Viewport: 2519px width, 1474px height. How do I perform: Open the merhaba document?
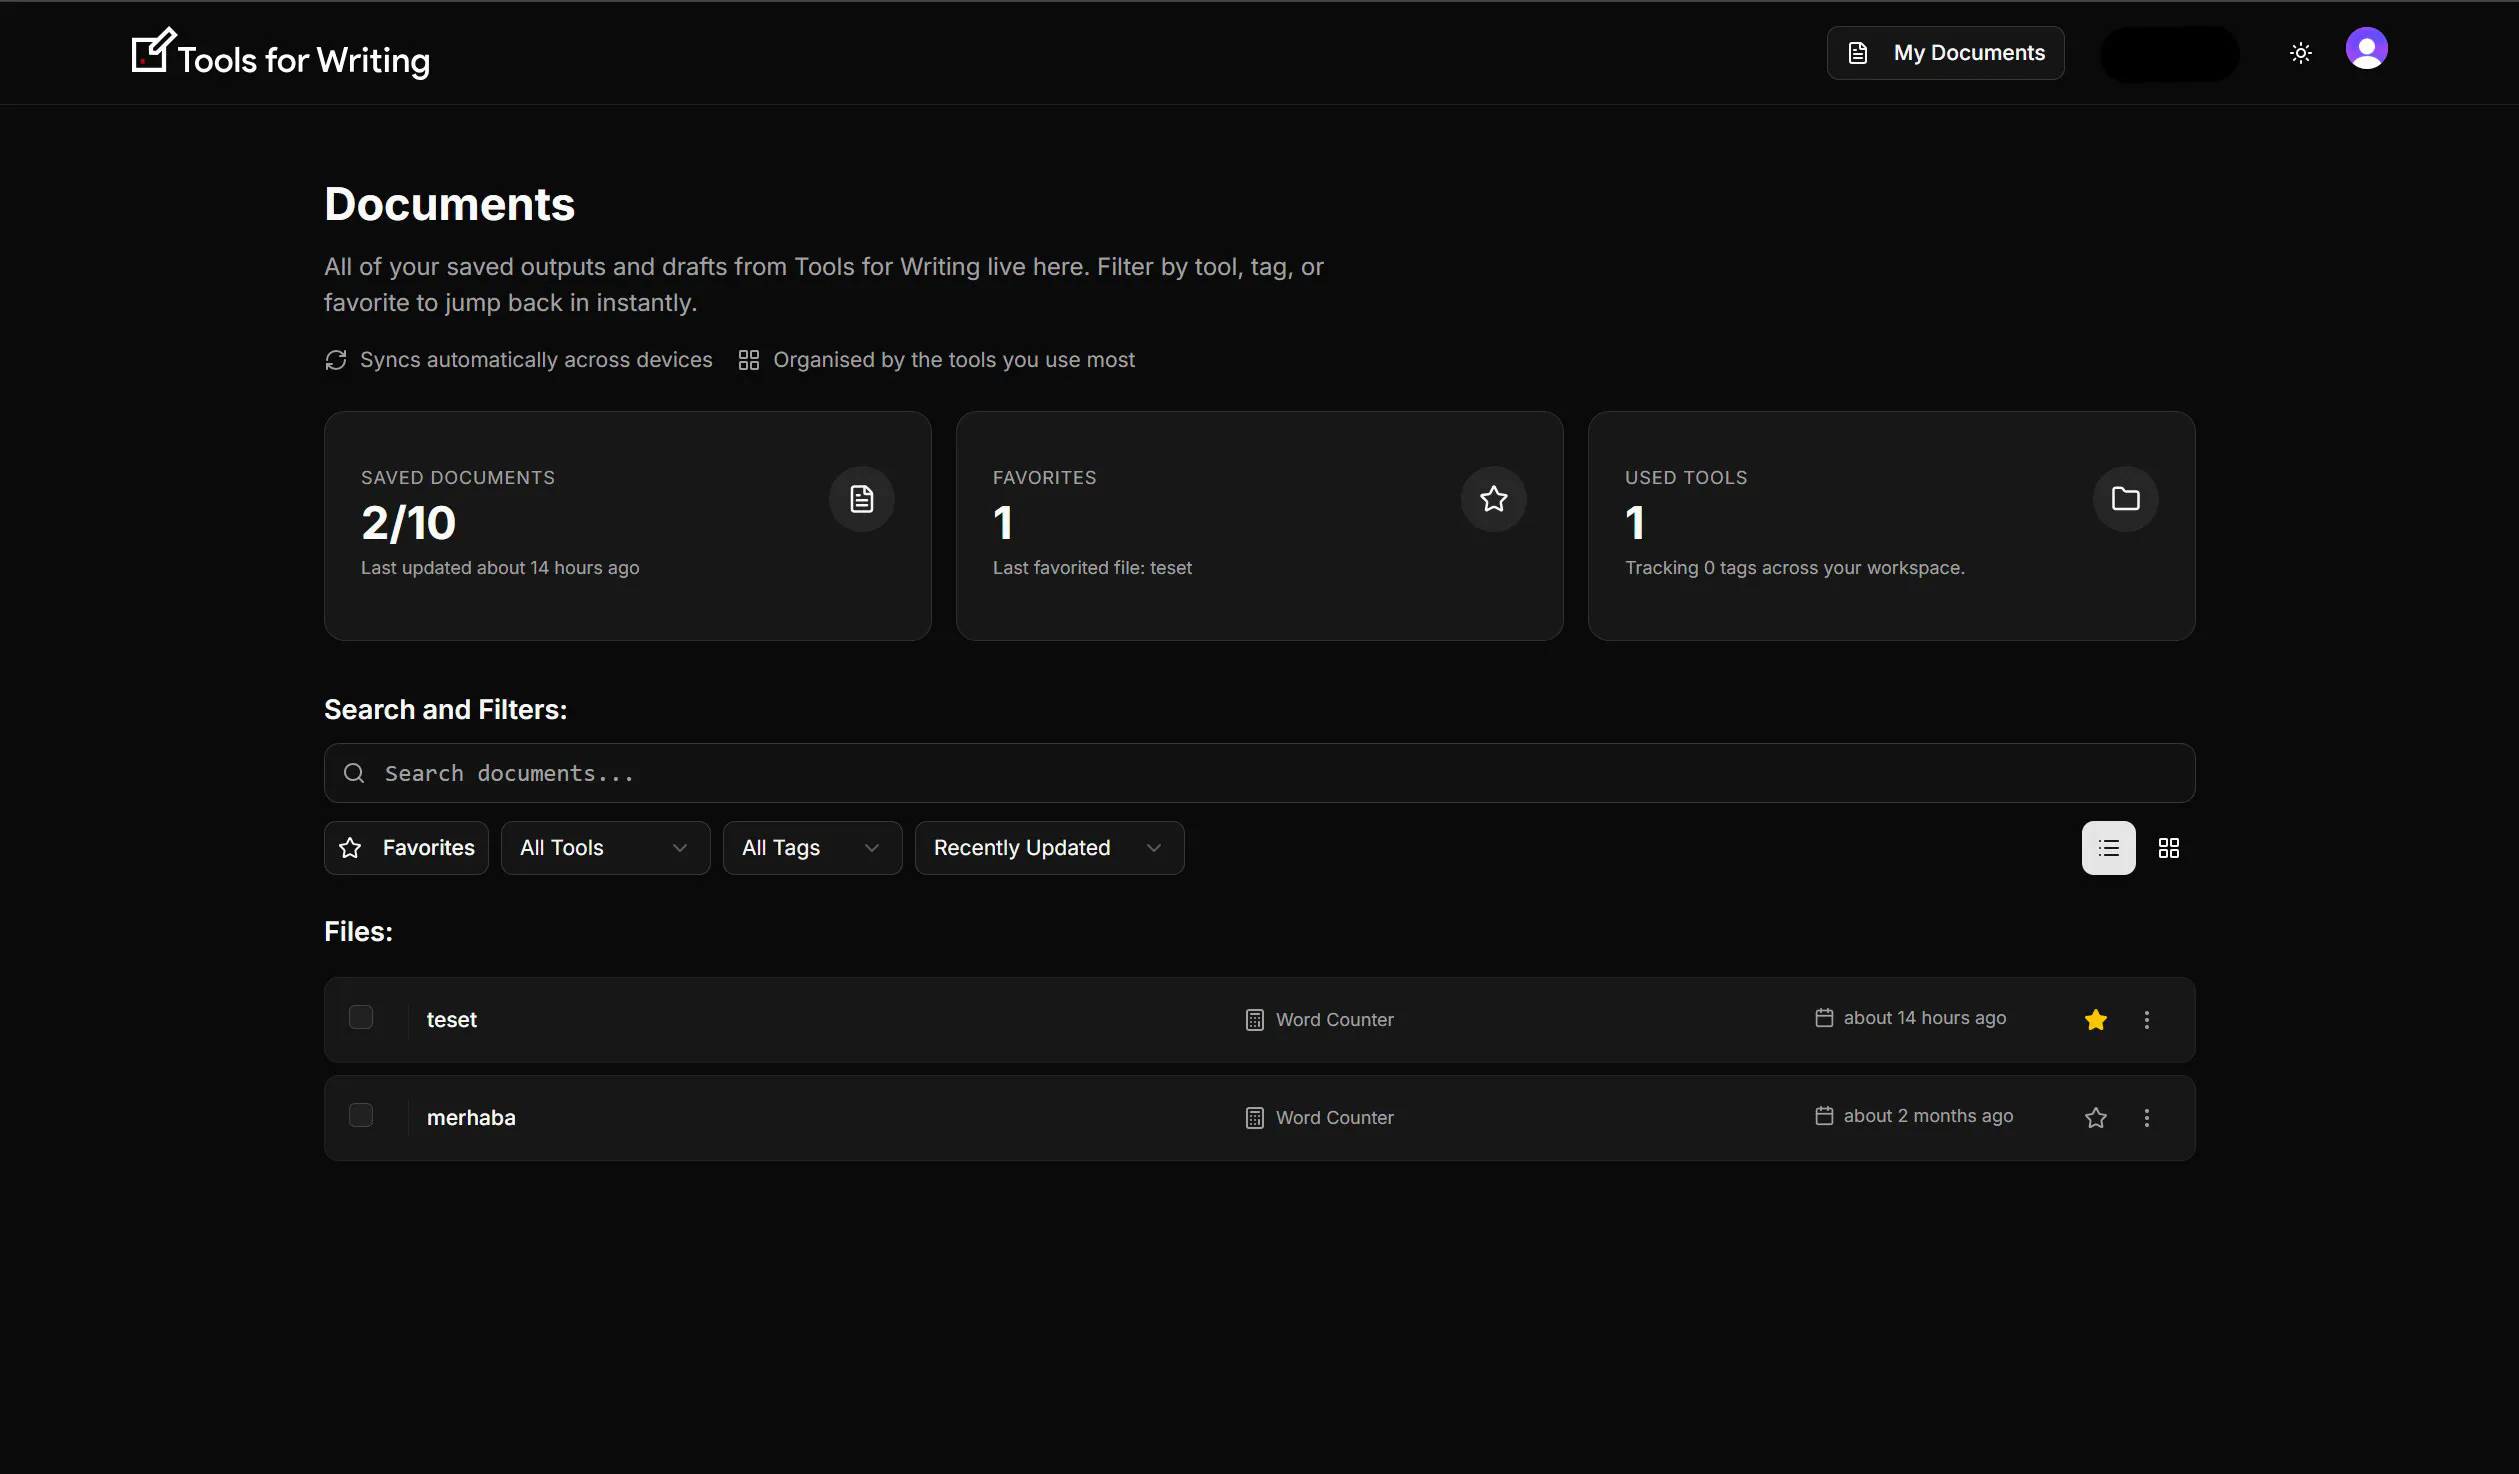471,1118
